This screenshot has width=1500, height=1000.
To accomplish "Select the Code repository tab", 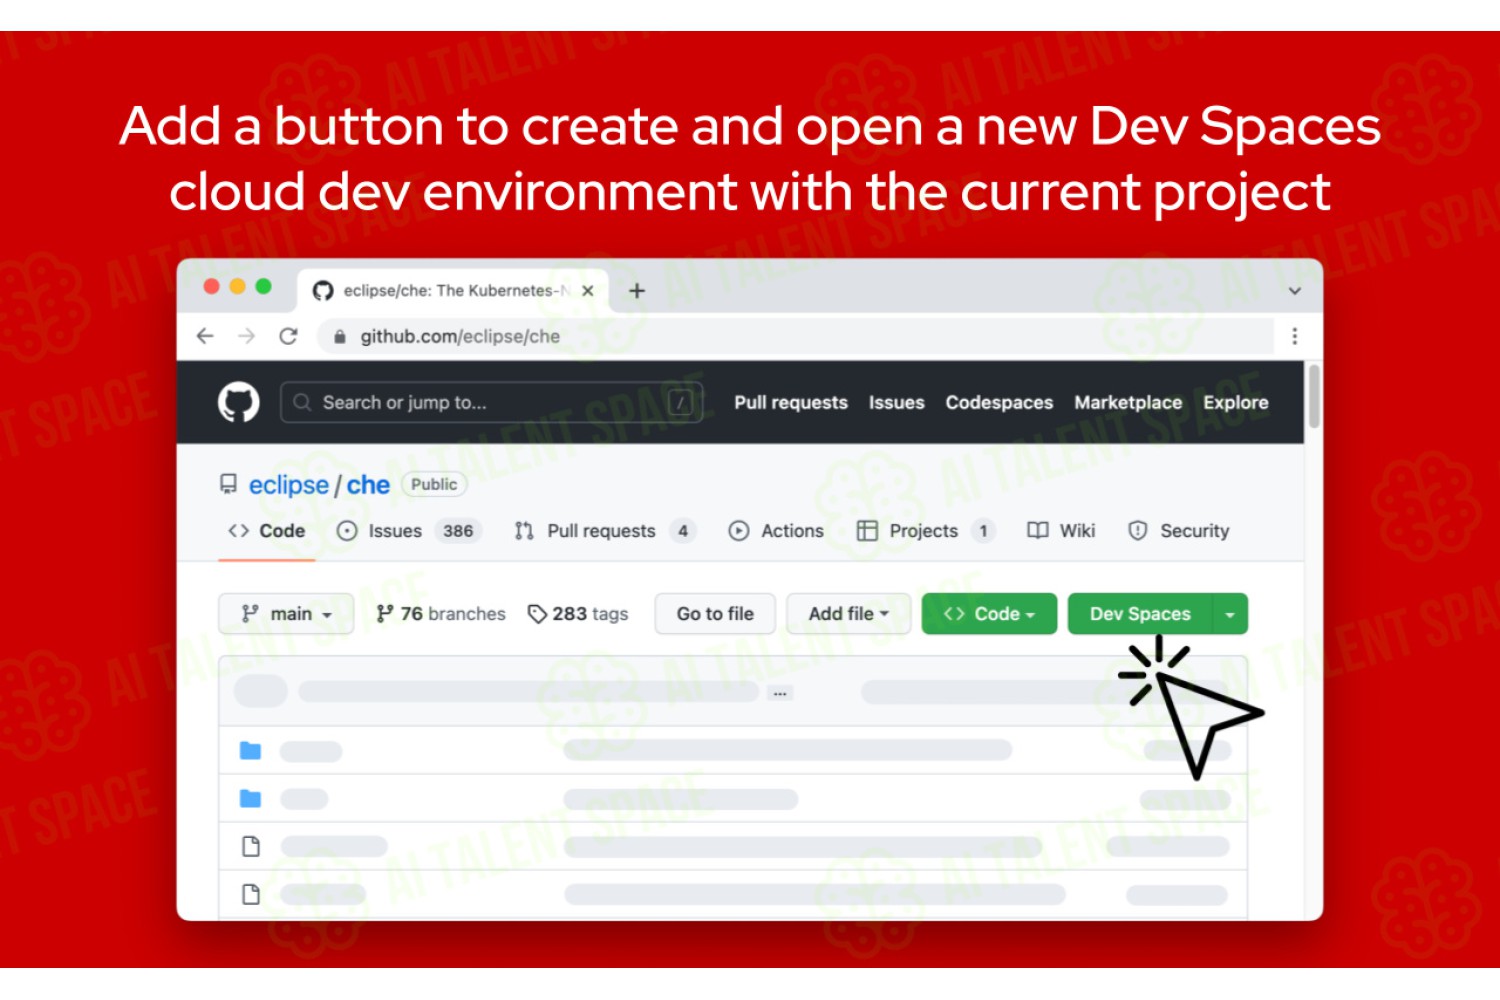I will tap(267, 531).
